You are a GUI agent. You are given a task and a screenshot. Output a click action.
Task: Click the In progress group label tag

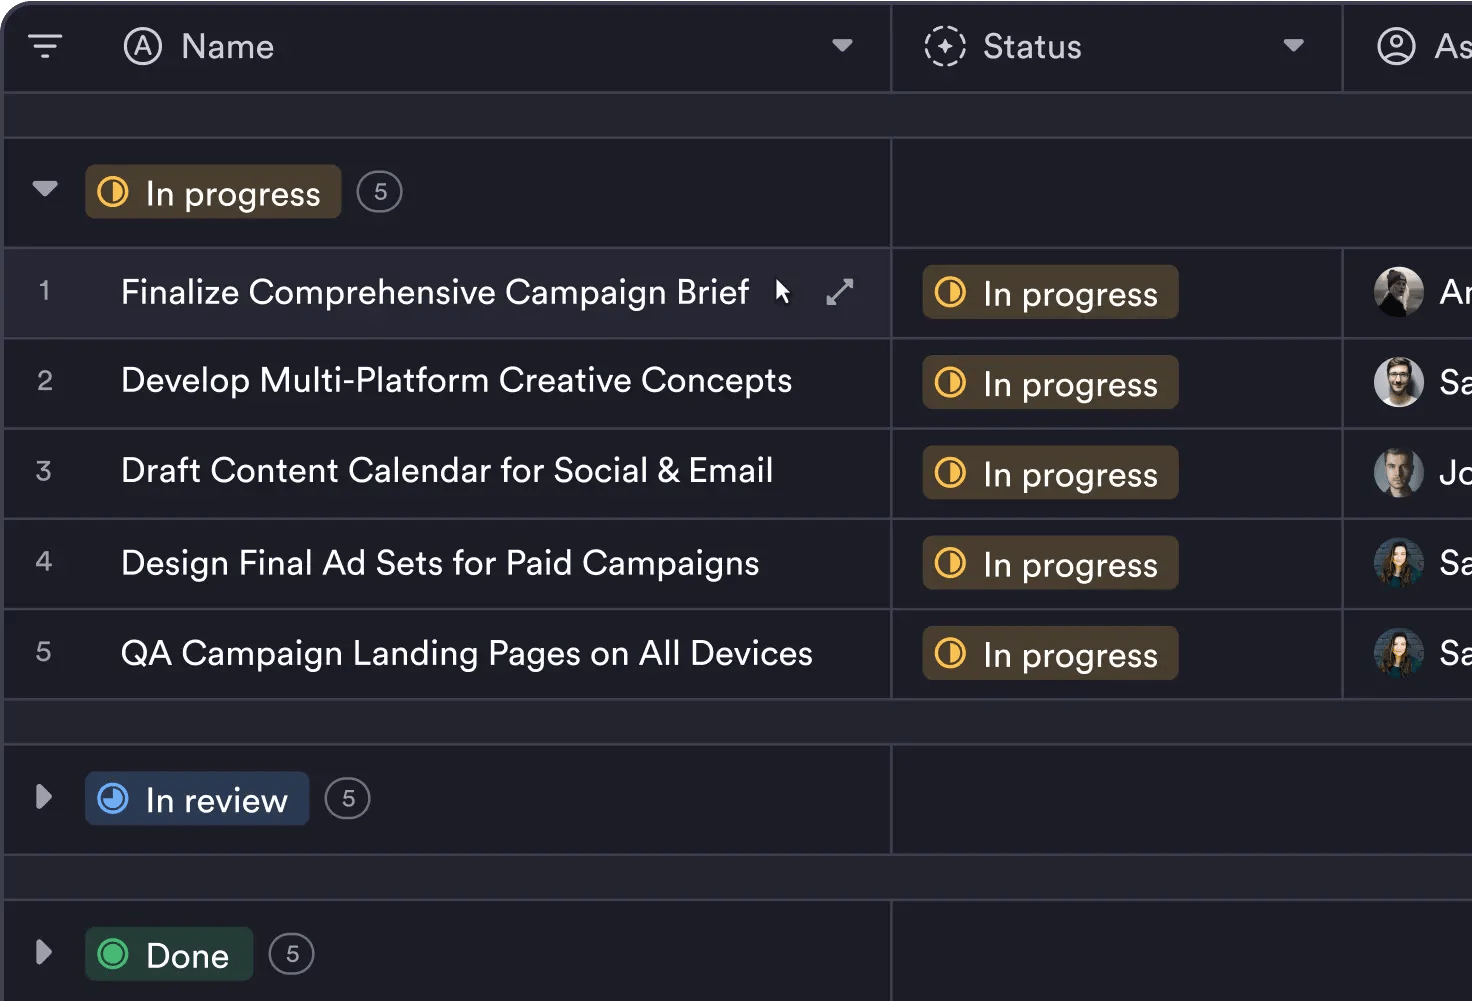pos(213,192)
